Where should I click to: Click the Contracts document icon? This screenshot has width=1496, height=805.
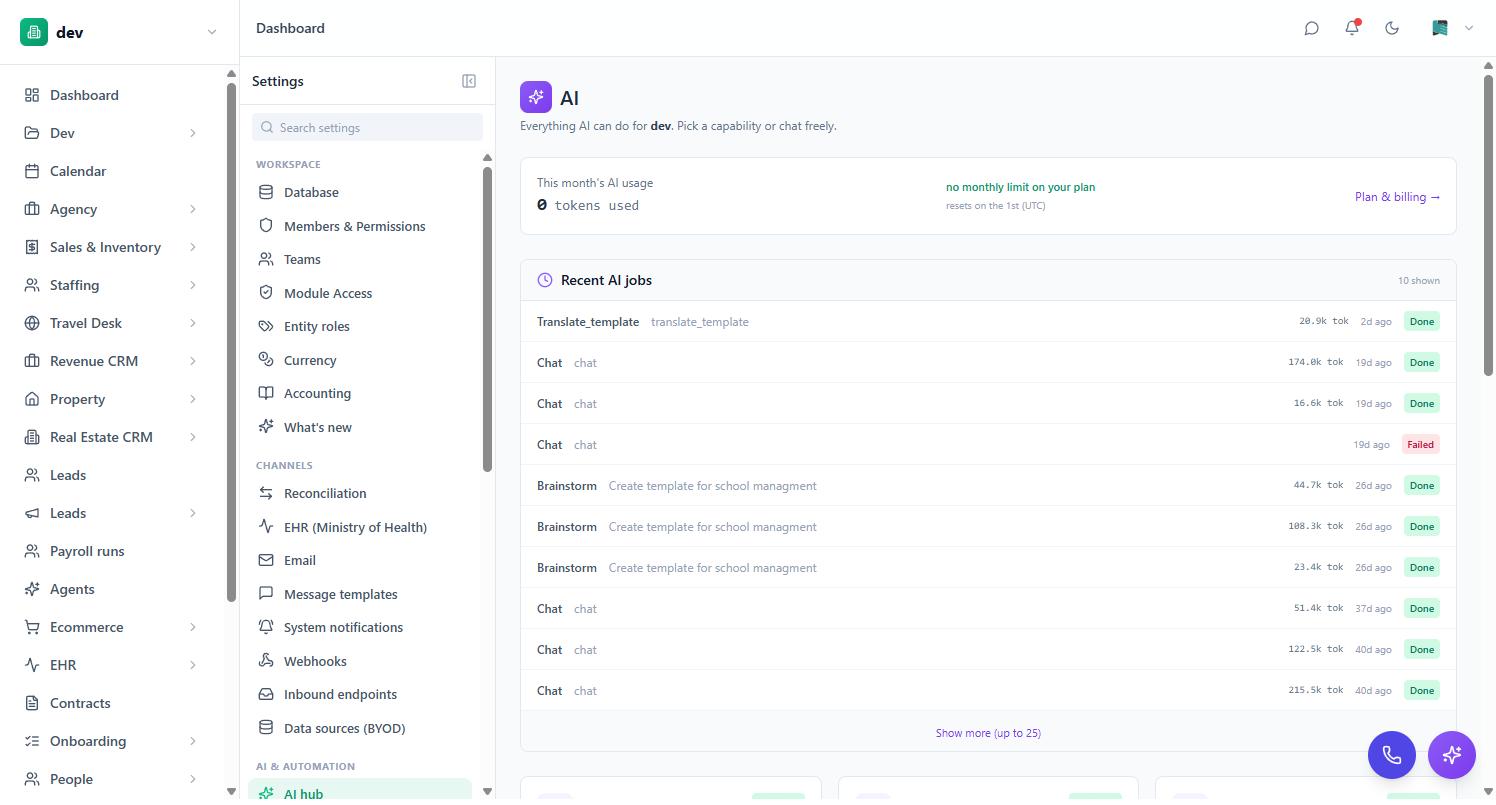point(32,703)
